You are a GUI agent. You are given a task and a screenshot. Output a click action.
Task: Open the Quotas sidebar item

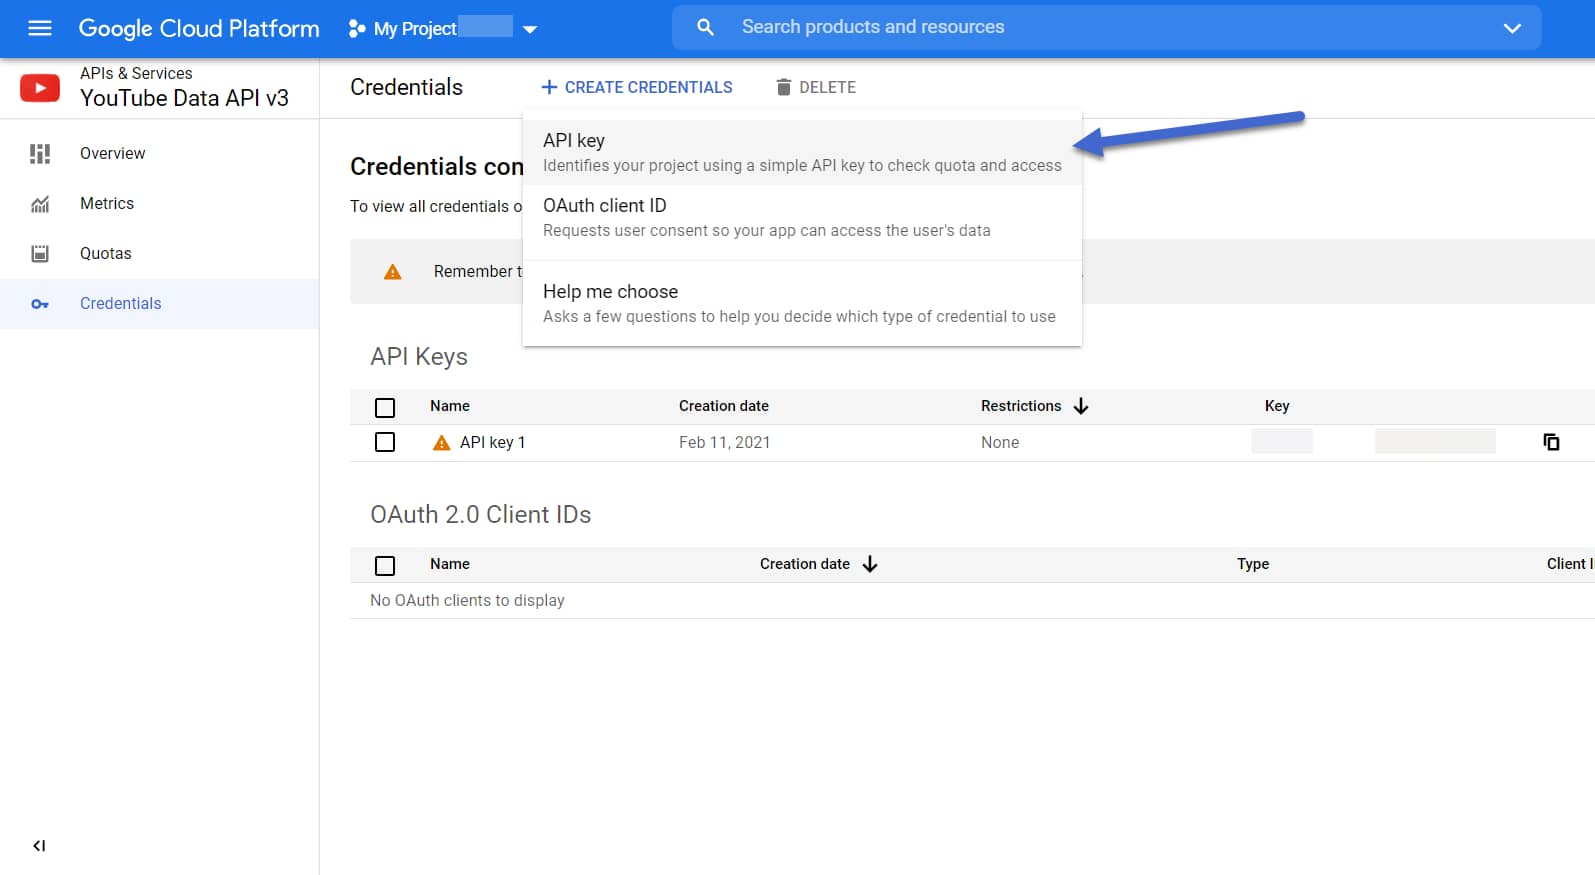[159, 253]
